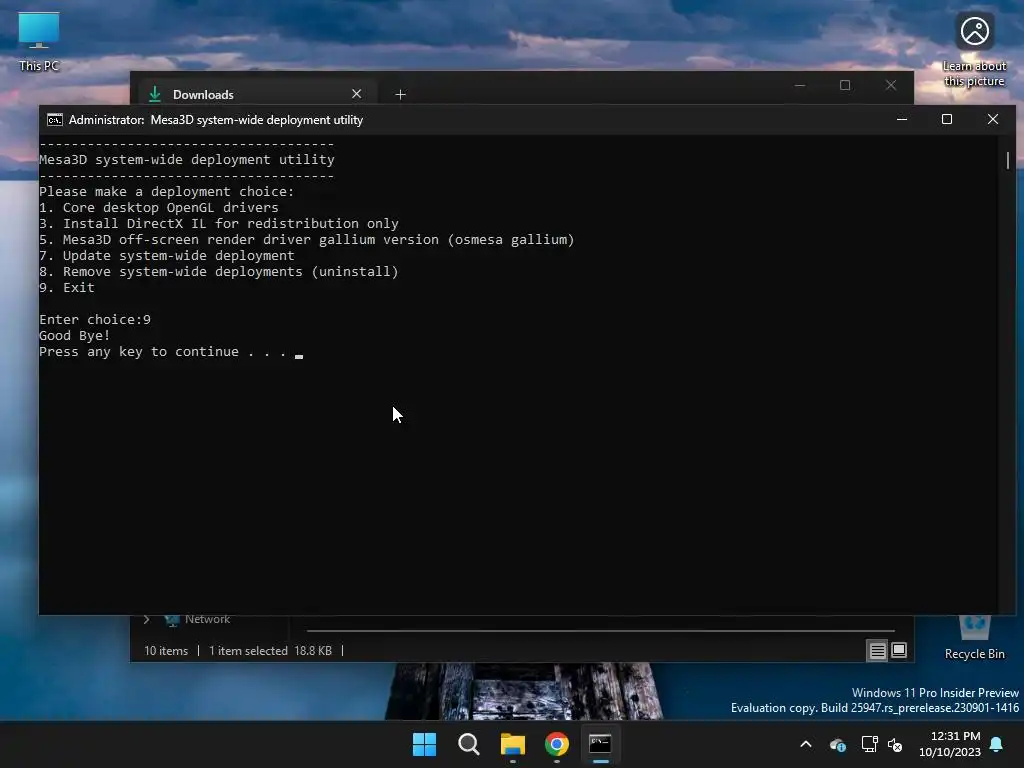Close the Downloads tab in File Explorer
The height and width of the screenshot is (768, 1024).
coord(357,94)
